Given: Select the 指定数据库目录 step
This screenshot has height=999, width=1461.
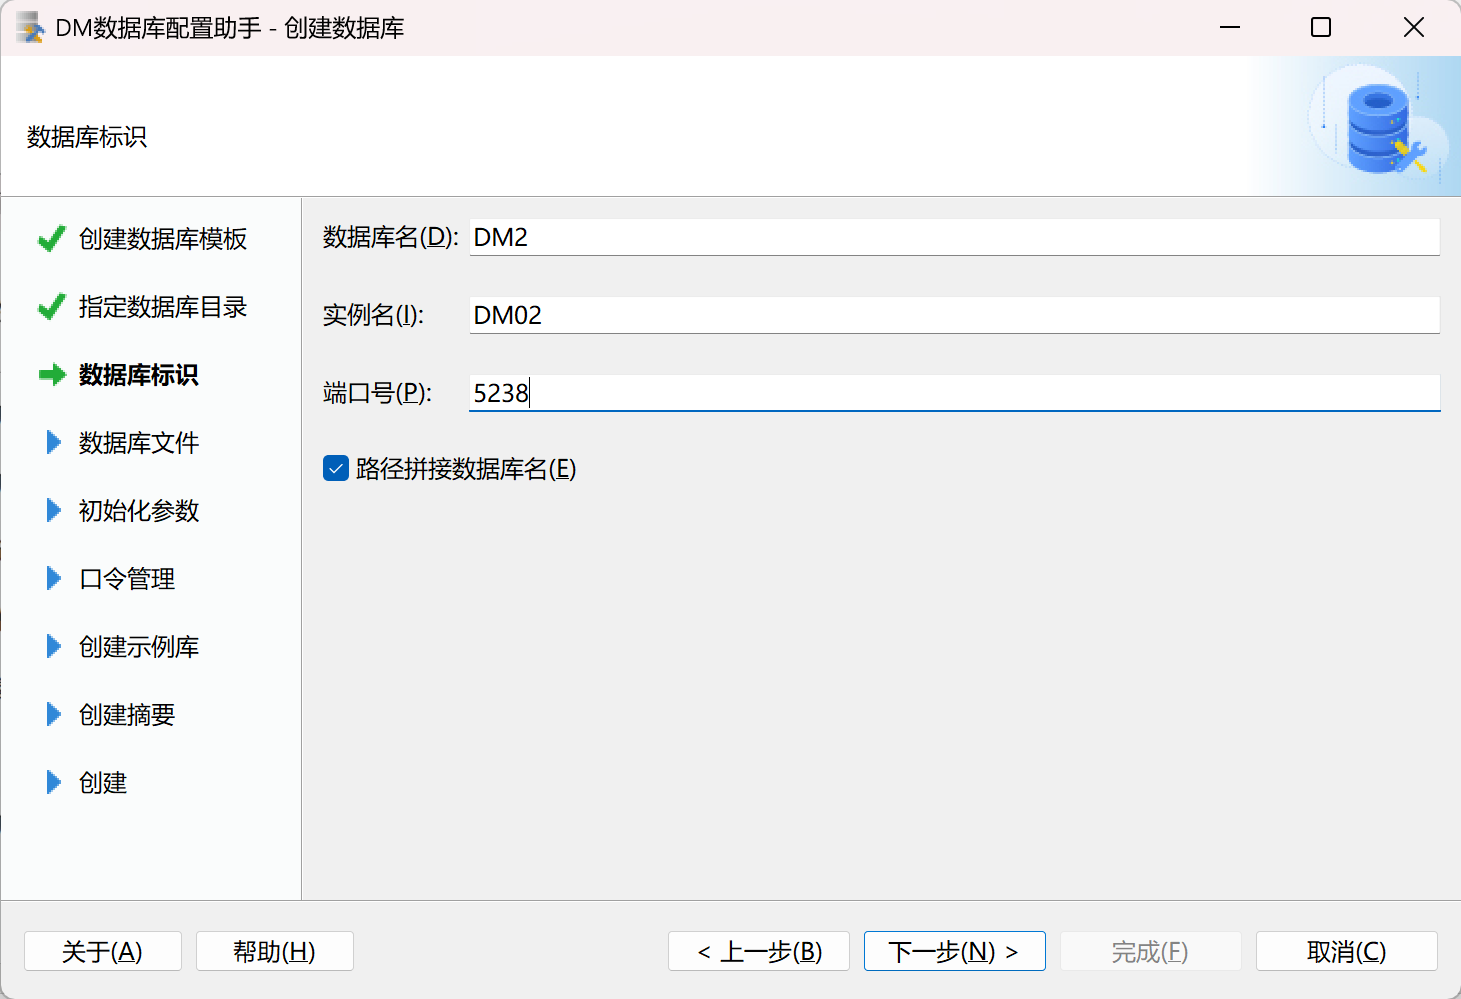Looking at the screenshot, I should (163, 307).
